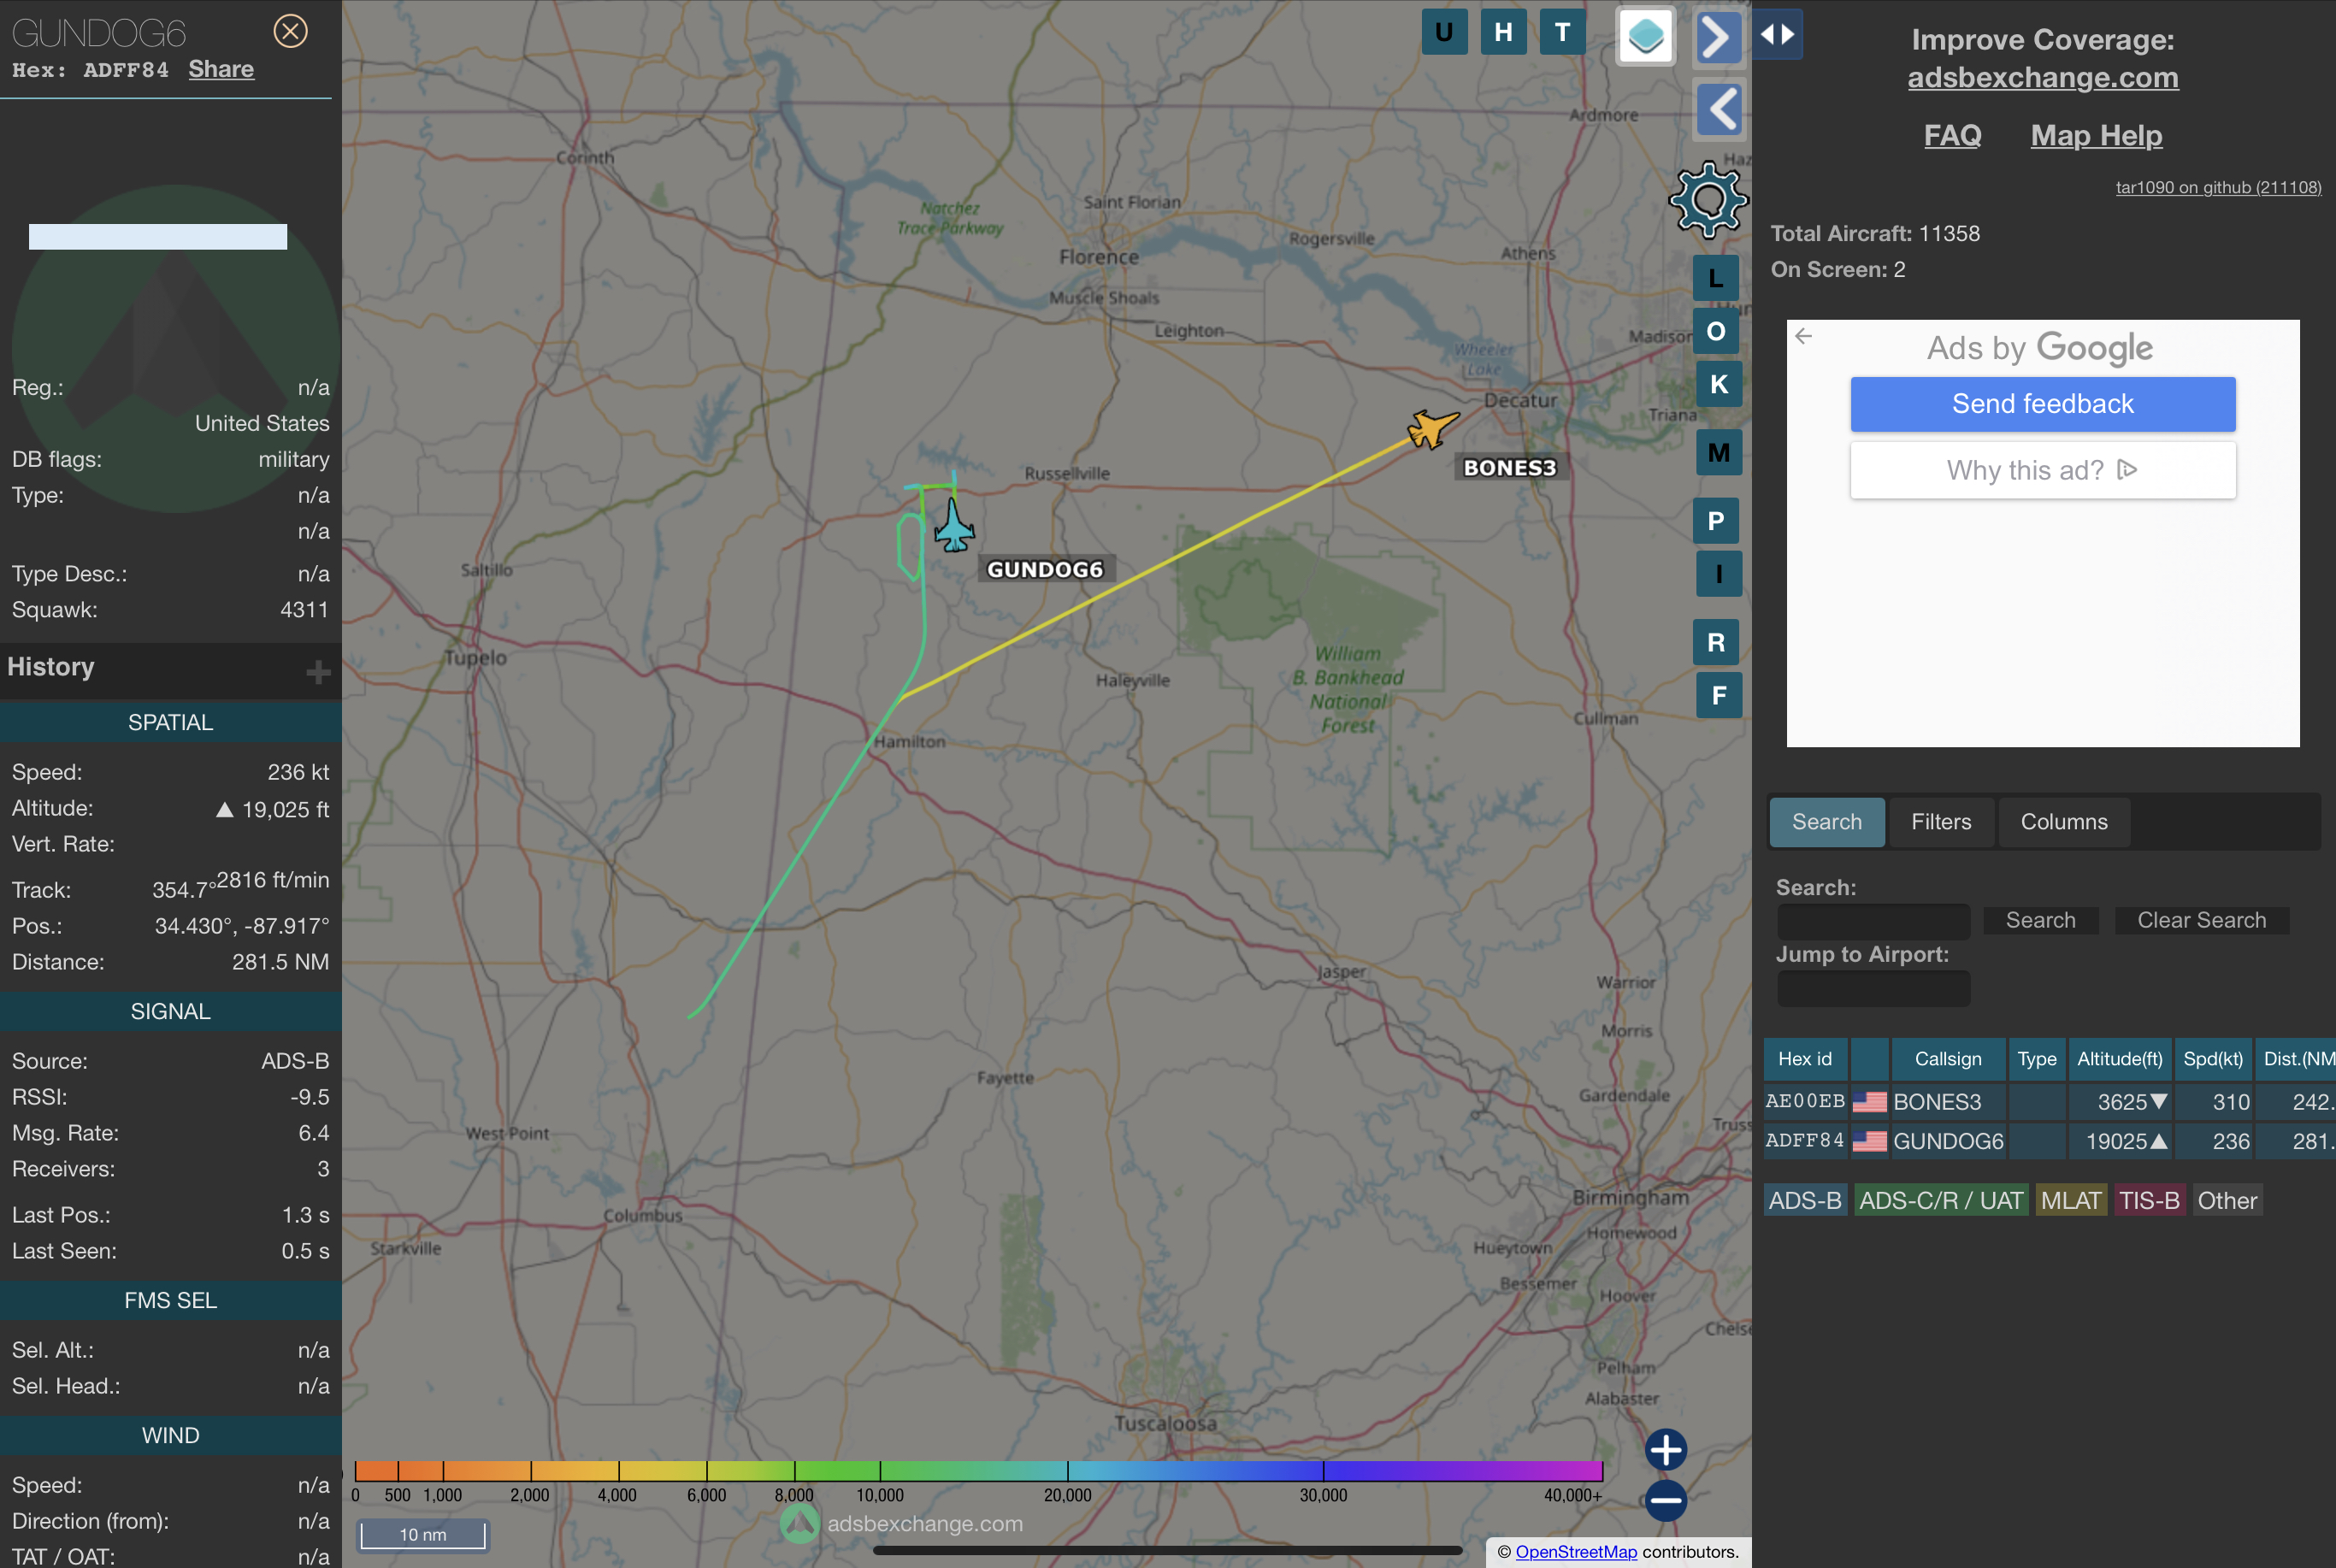
Task: Click the Other source legend label
Action: 2227,1200
